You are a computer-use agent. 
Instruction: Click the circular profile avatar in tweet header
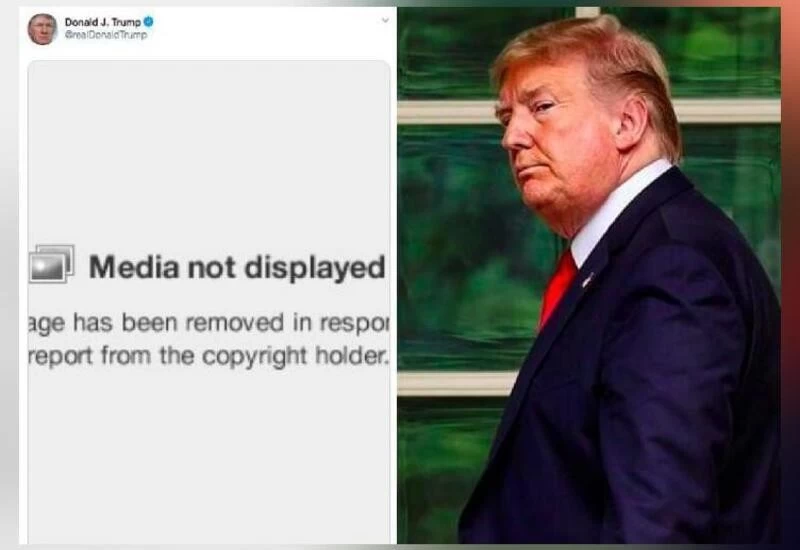click(x=42, y=29)
